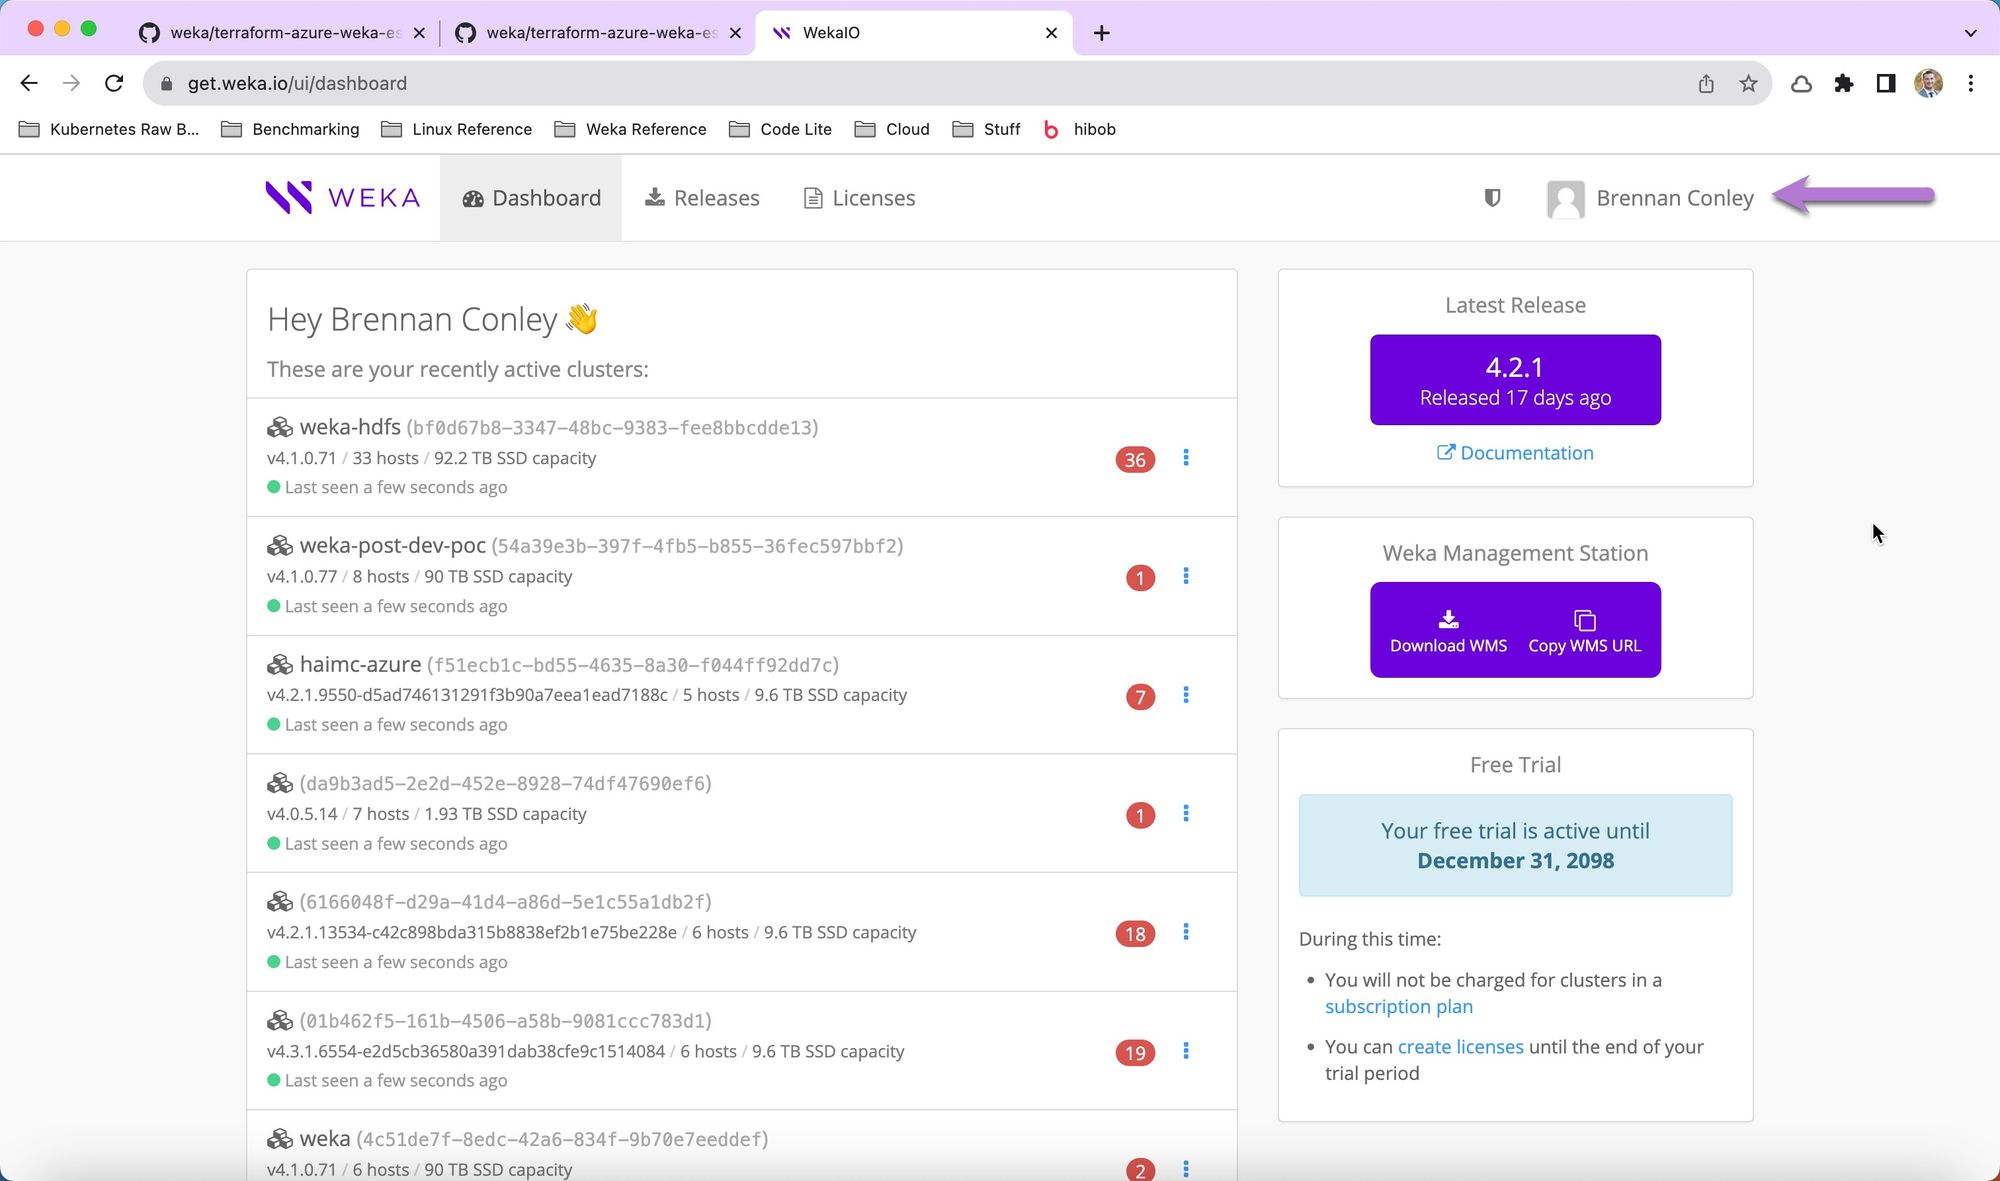Click share icon in address bar
This screenshot has width=2000, height=1181.
[x=1706, y=84]
